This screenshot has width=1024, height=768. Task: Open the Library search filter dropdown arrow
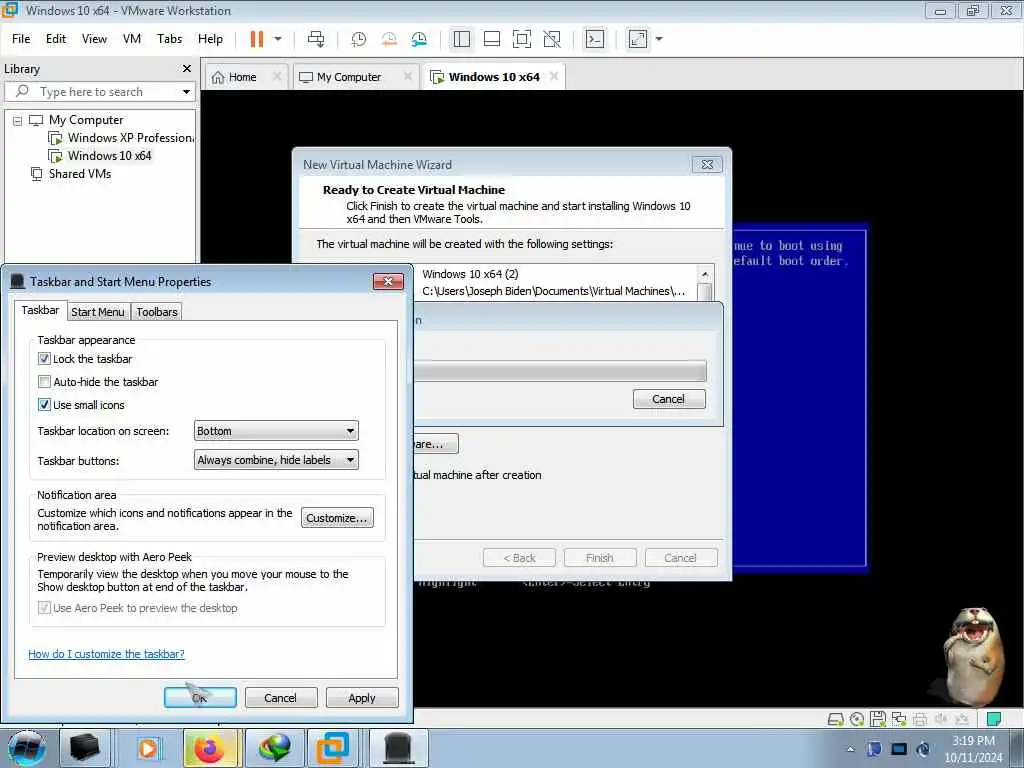[x=186, y=92]
